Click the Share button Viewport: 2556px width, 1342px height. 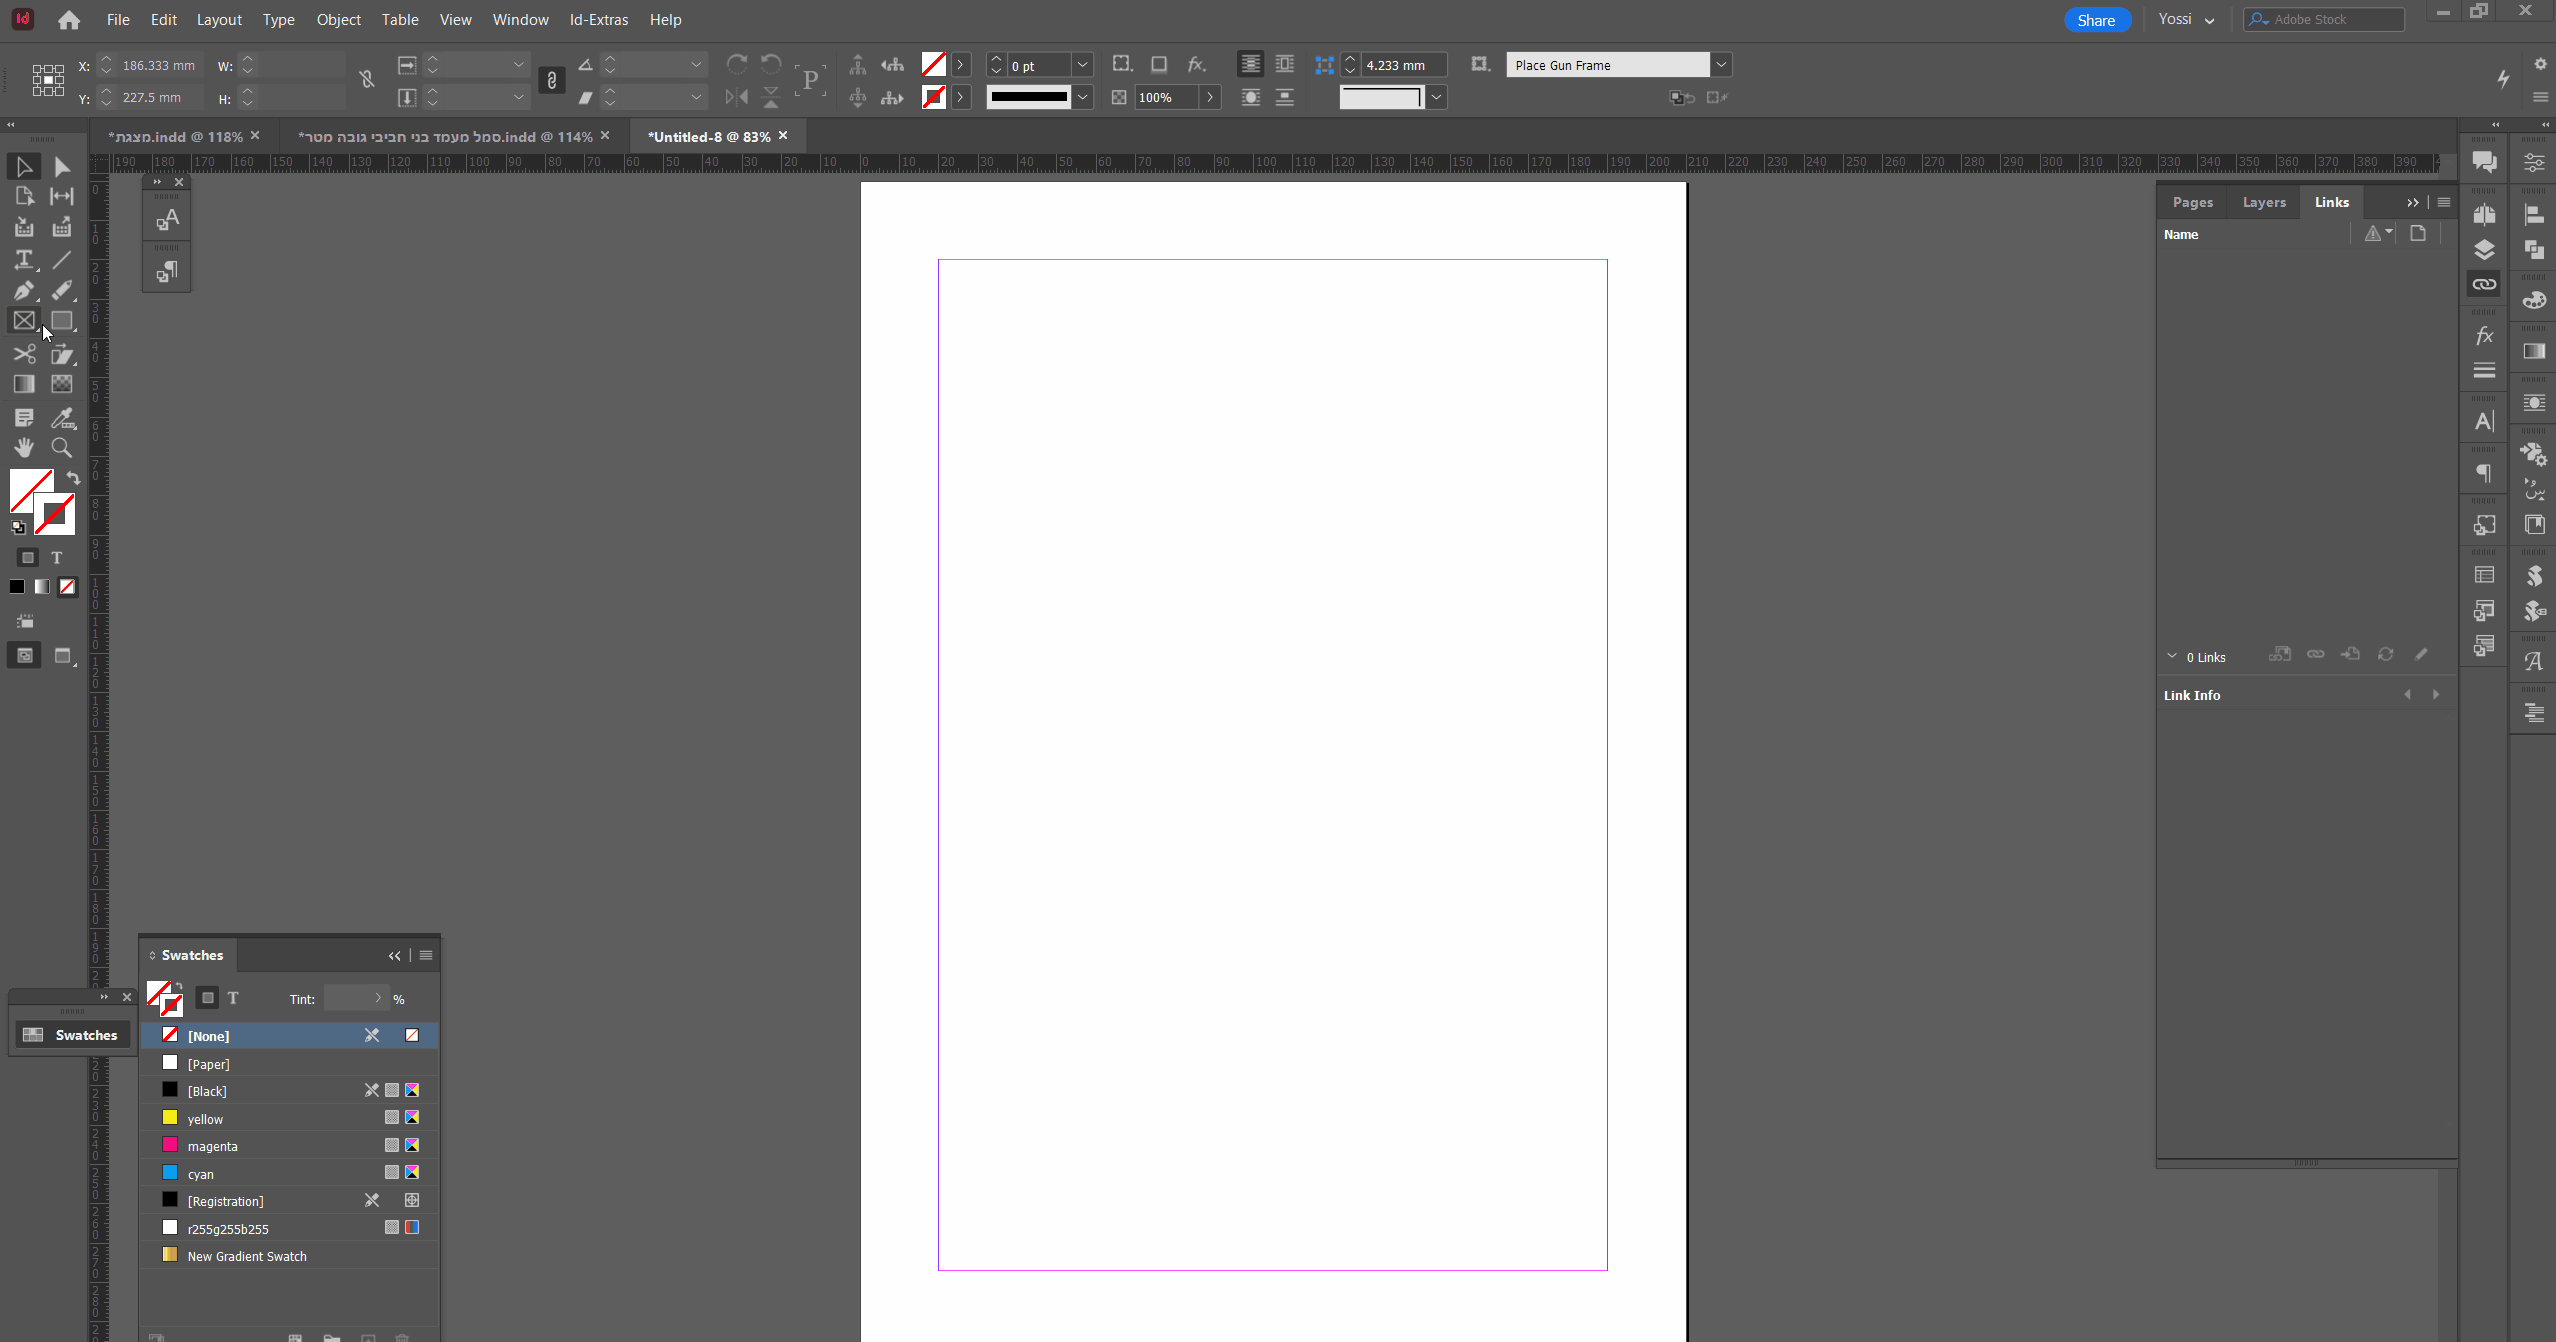[x=2096, y=20]
